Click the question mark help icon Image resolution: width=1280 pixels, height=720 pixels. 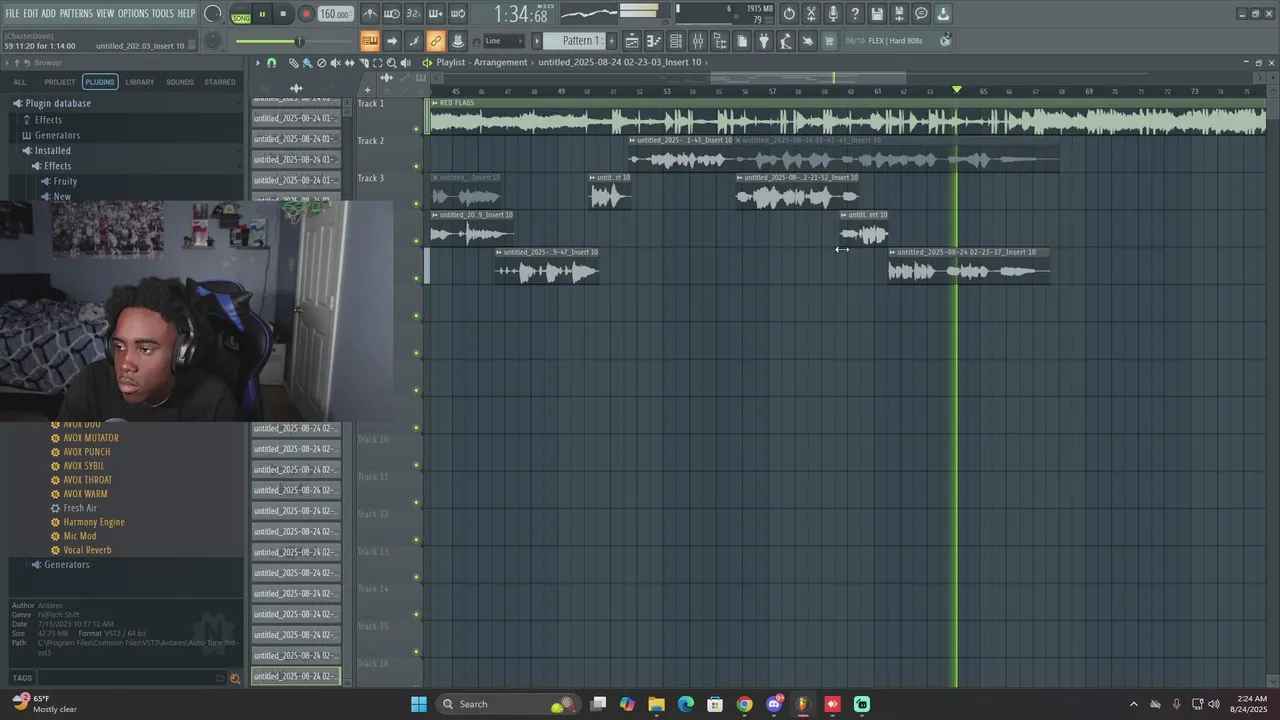point(855,14)
